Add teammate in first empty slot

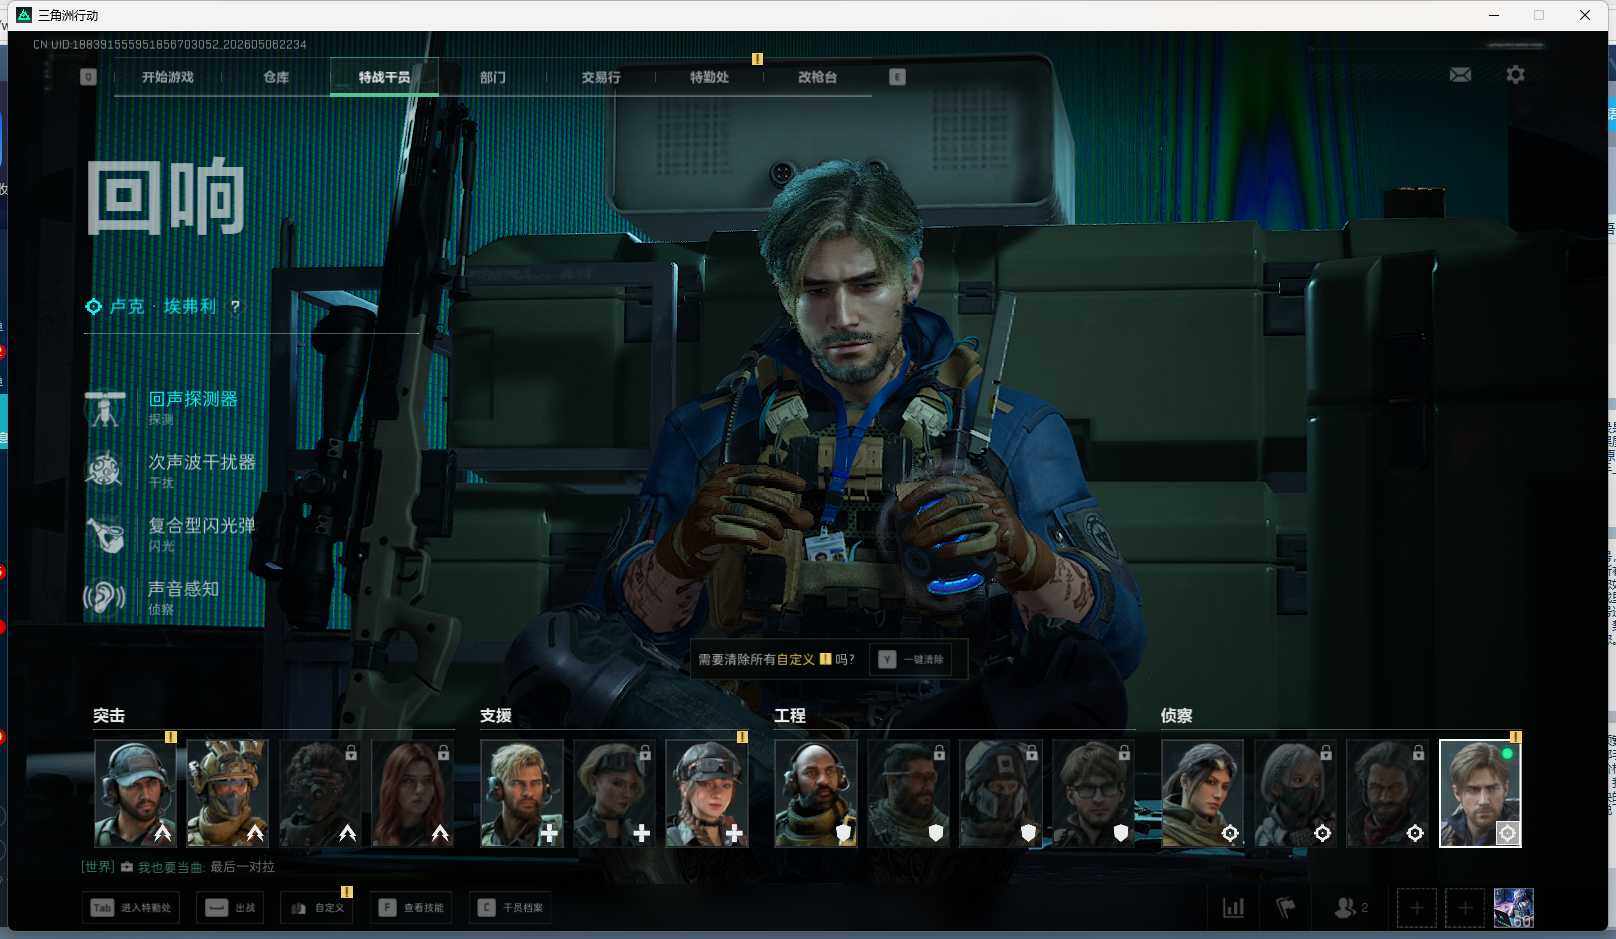(x=1416, y=908)
